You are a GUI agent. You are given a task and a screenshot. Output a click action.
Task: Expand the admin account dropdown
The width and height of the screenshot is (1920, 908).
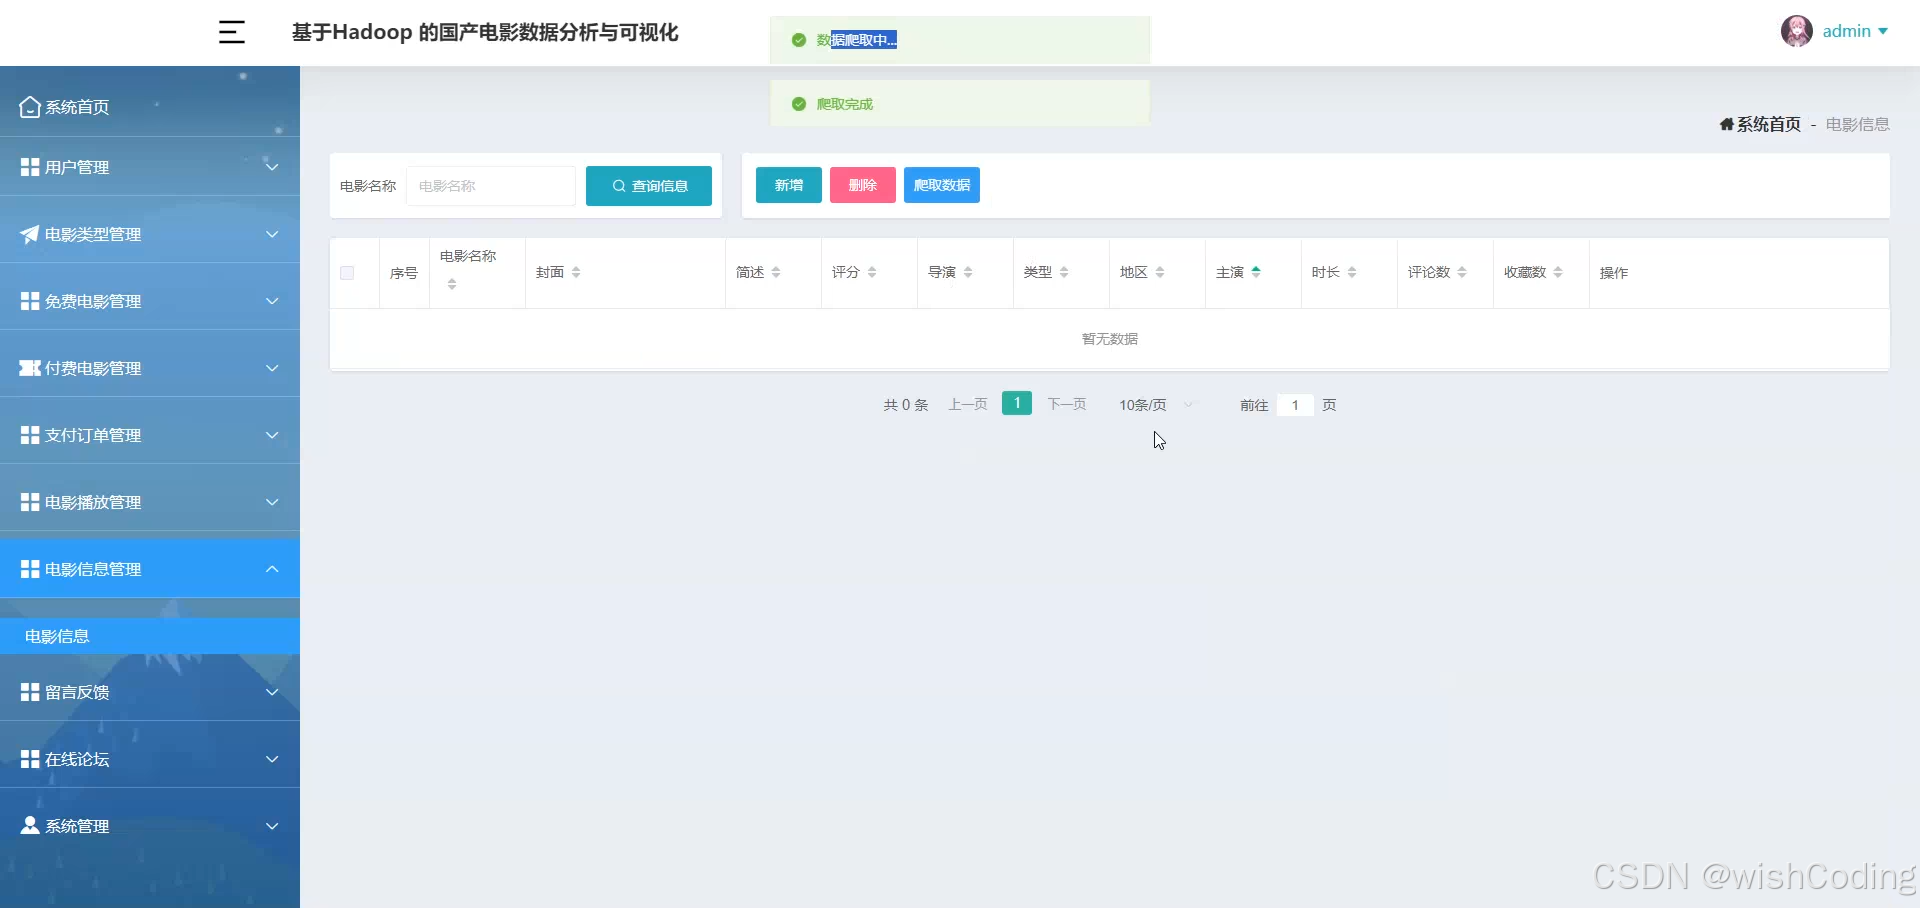coord(1855,31)
